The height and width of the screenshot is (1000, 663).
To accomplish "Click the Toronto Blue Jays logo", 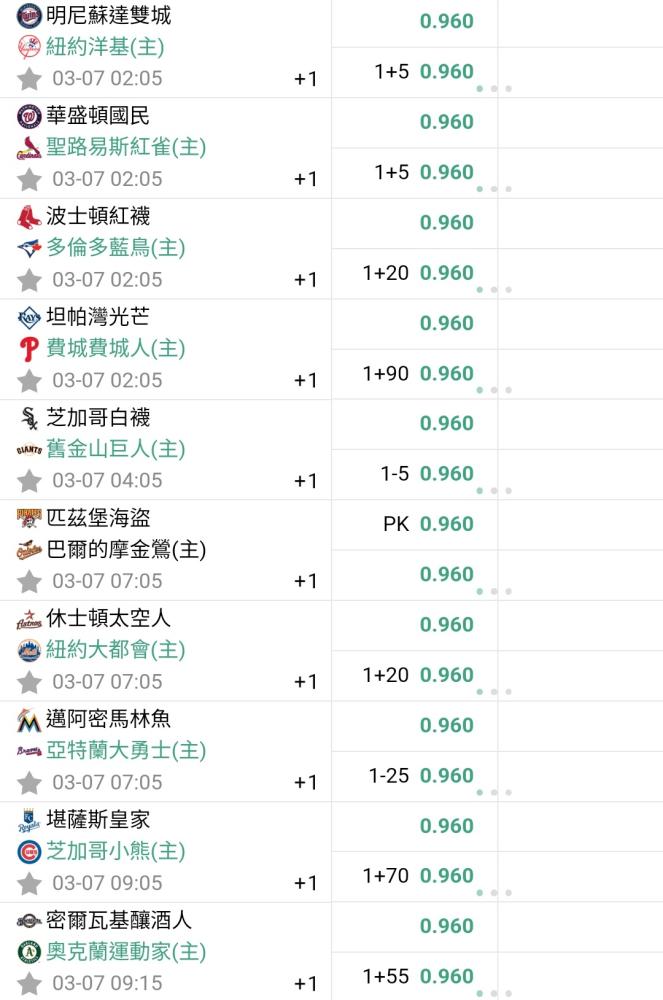I will (29, 248).
